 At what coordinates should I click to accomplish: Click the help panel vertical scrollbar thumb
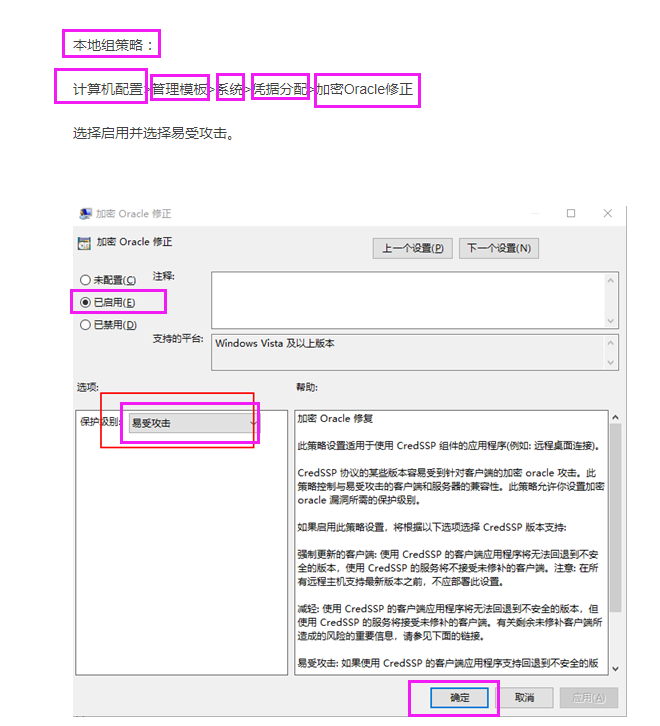tap(616, 517)
